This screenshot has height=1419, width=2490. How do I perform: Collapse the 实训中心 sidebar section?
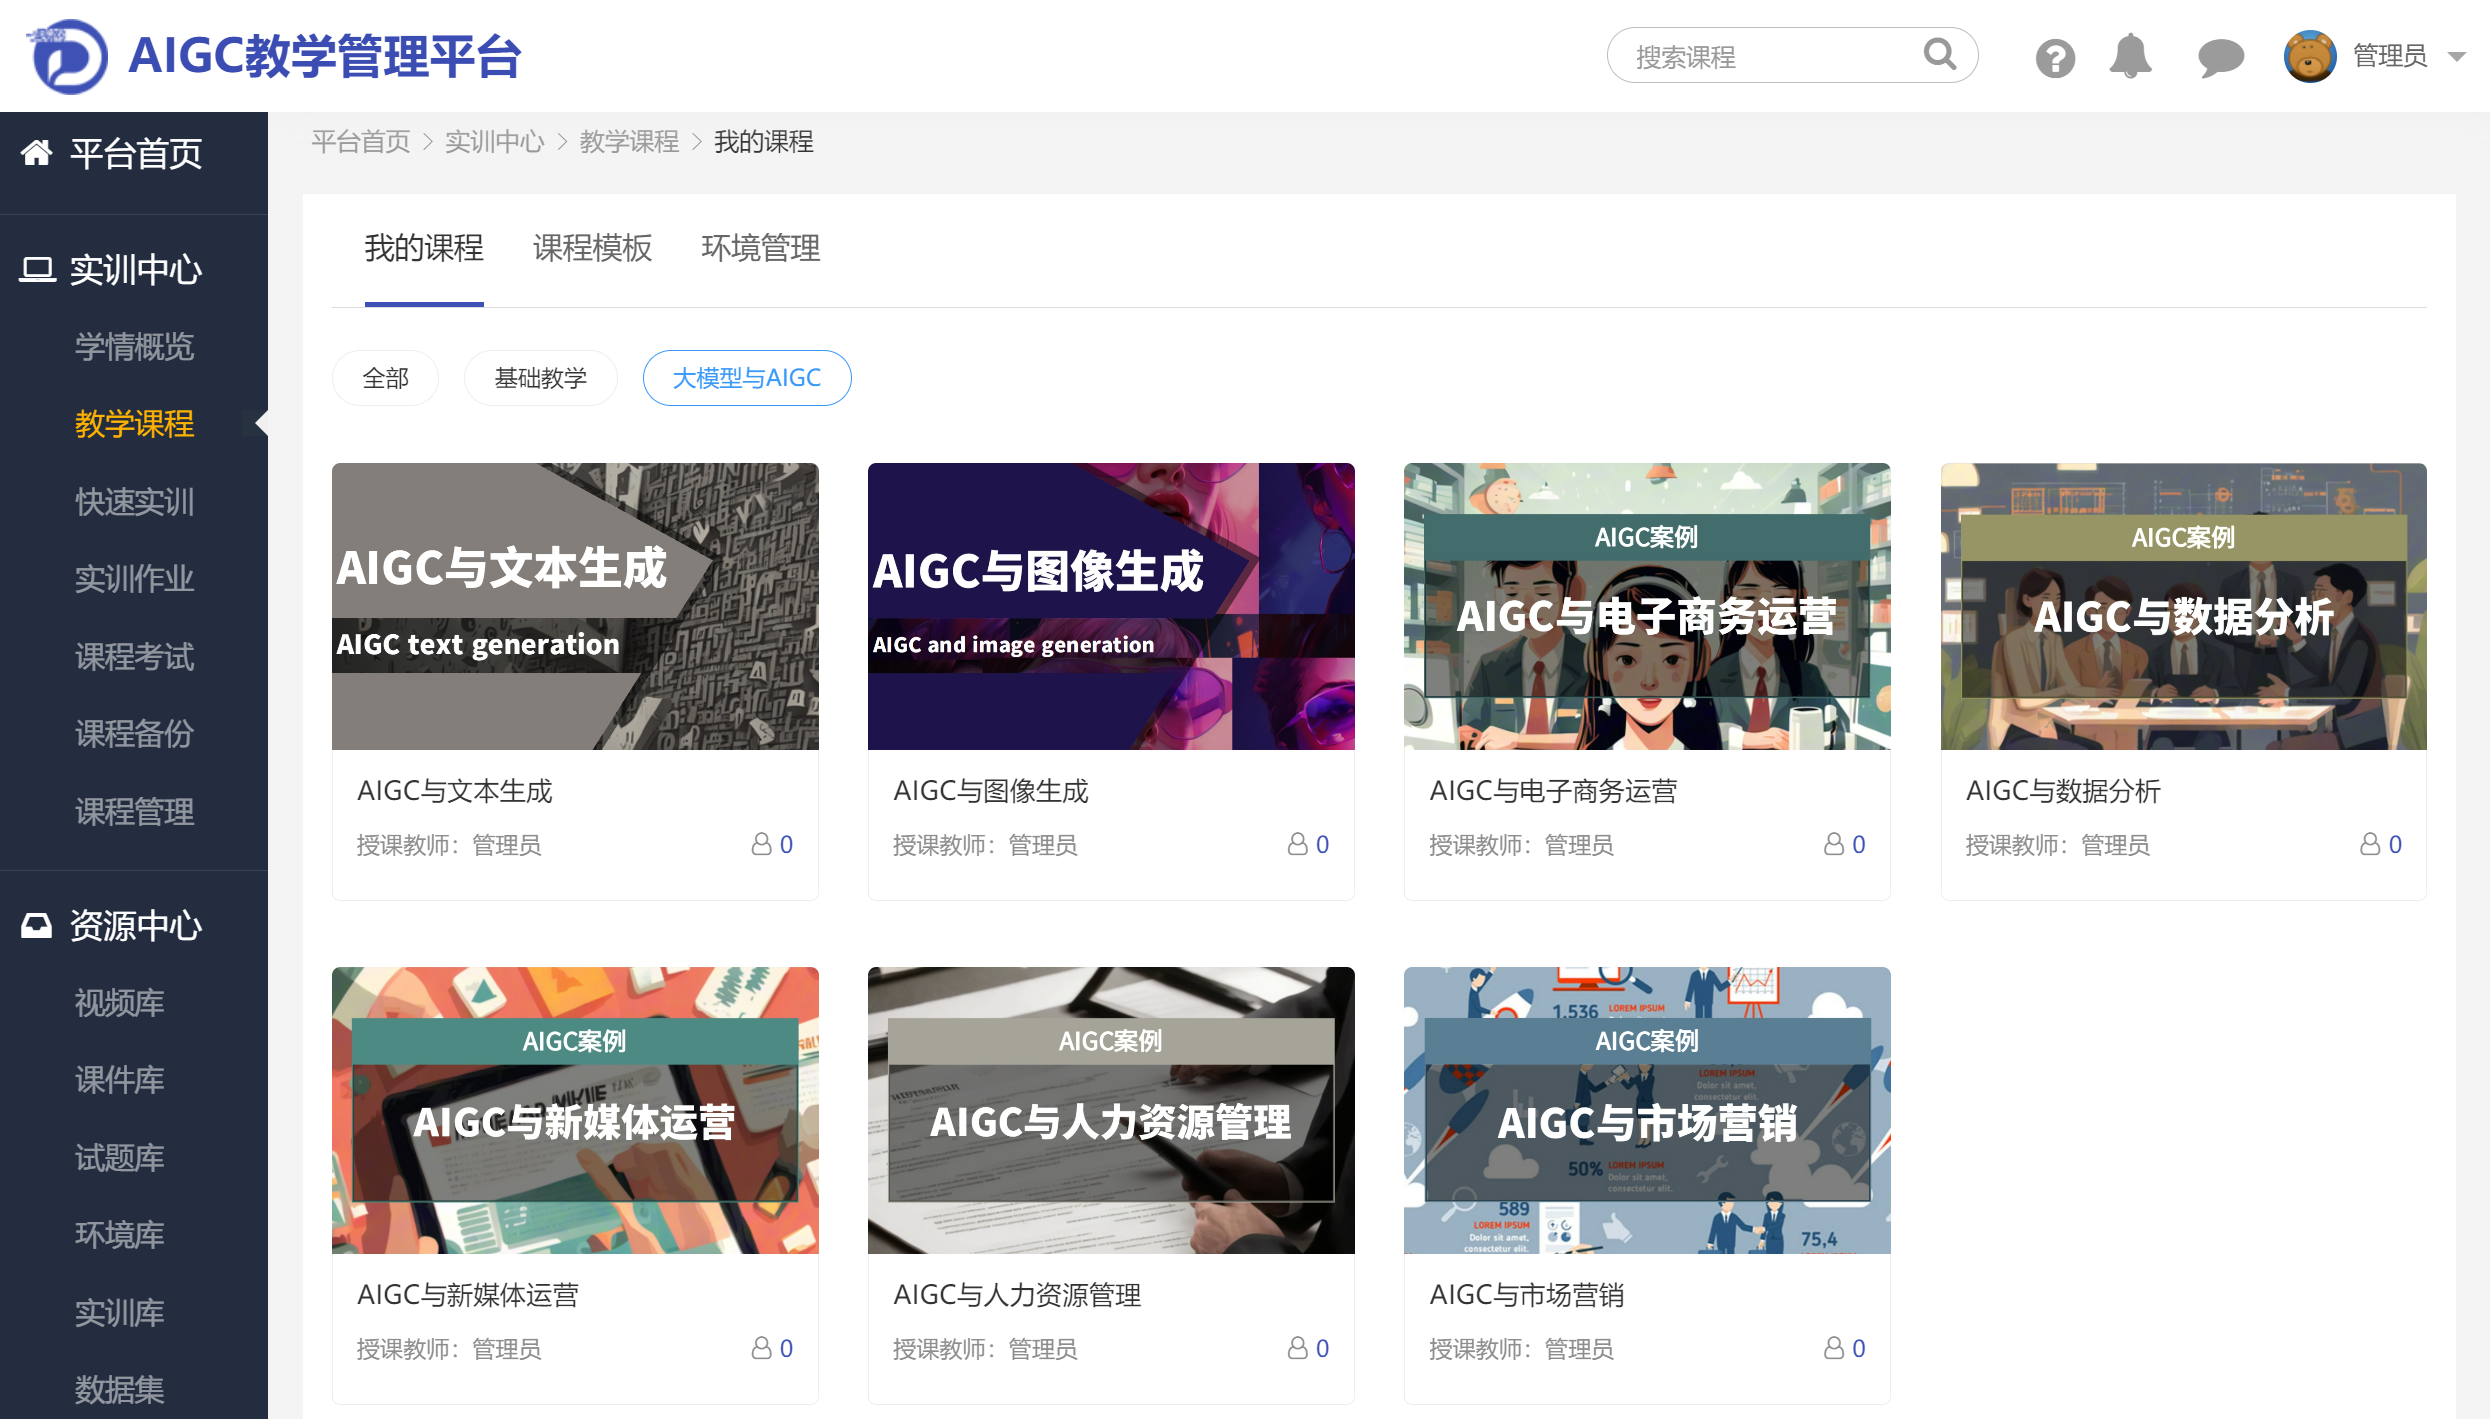[135, 269]
